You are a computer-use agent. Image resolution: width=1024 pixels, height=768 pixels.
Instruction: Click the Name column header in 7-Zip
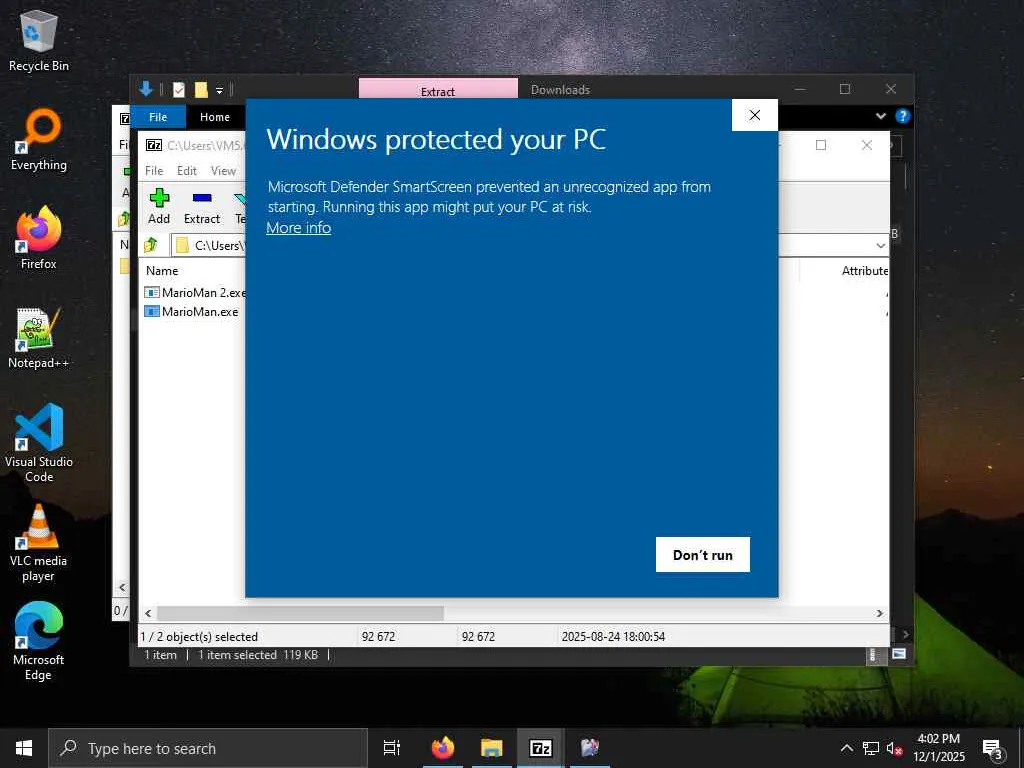(x=162, y=270)
